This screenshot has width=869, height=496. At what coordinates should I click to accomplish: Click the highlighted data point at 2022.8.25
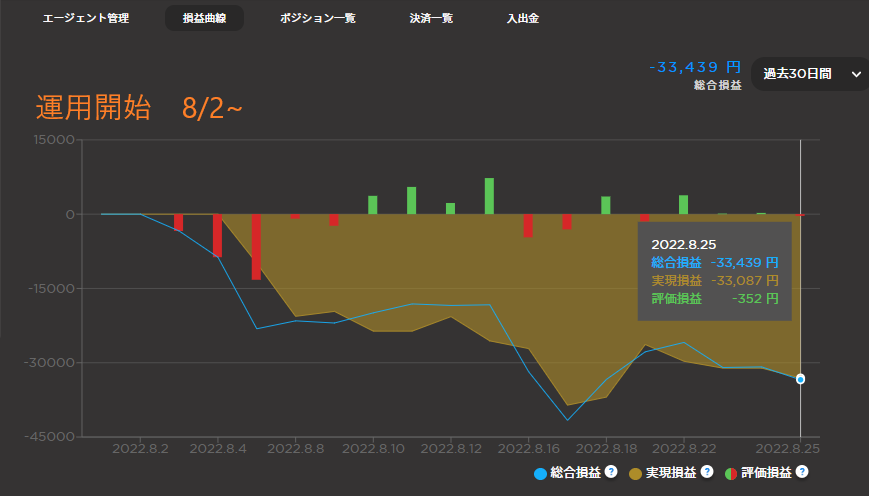tap(800, 379)
